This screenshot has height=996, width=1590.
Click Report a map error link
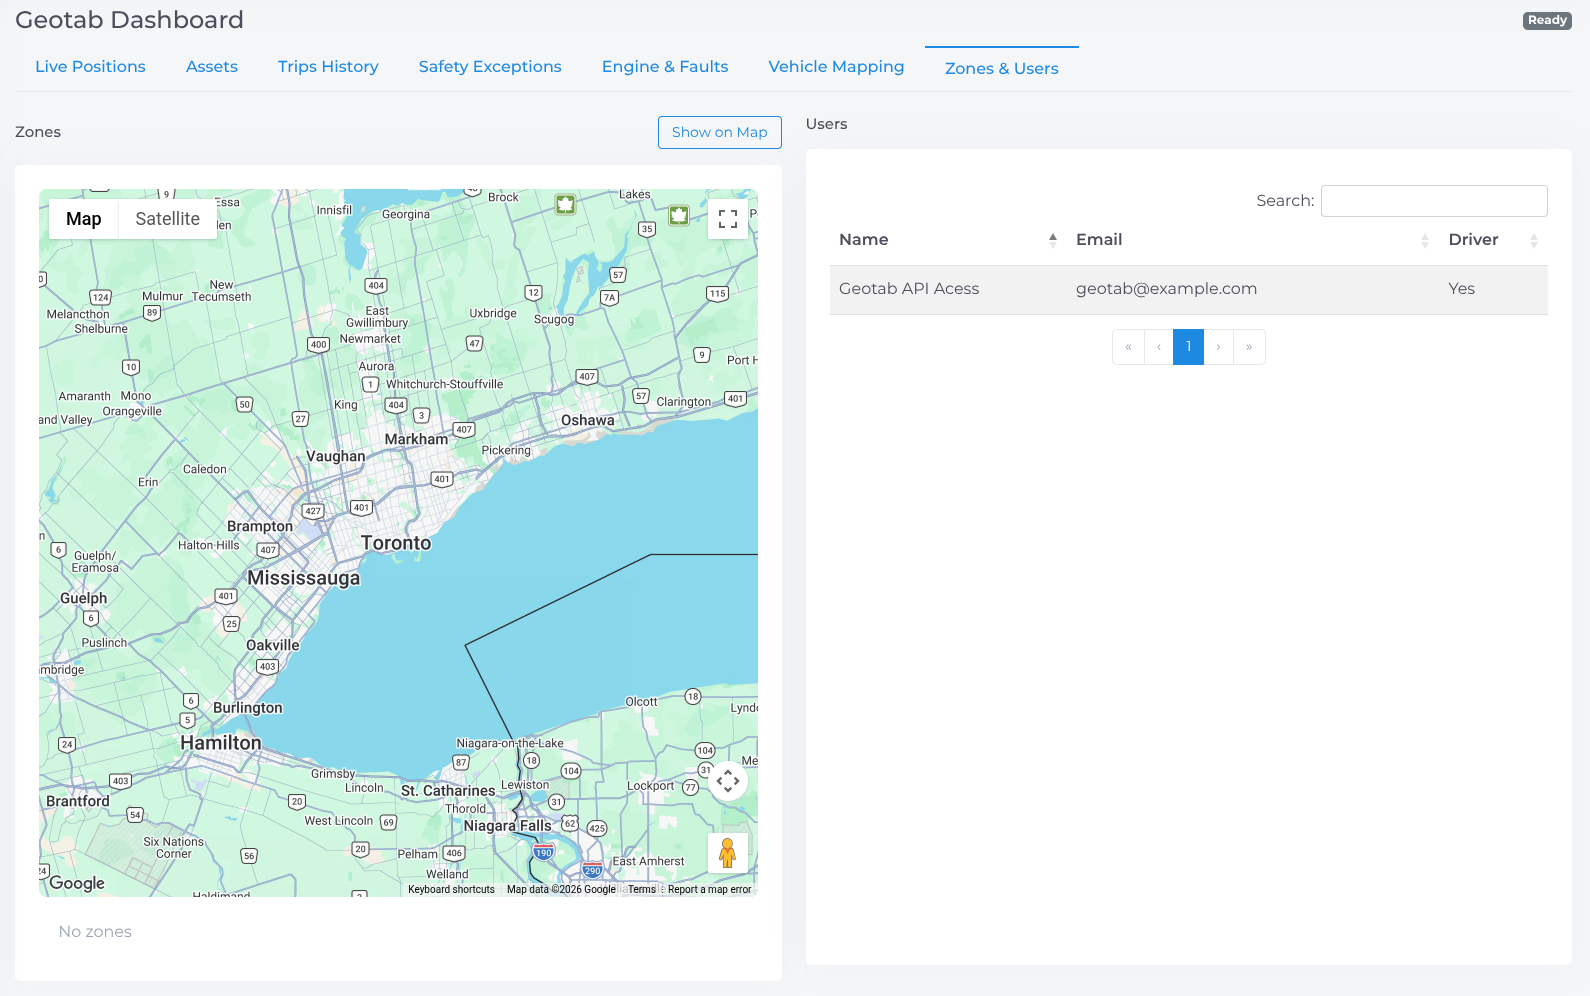coord(710,889)
